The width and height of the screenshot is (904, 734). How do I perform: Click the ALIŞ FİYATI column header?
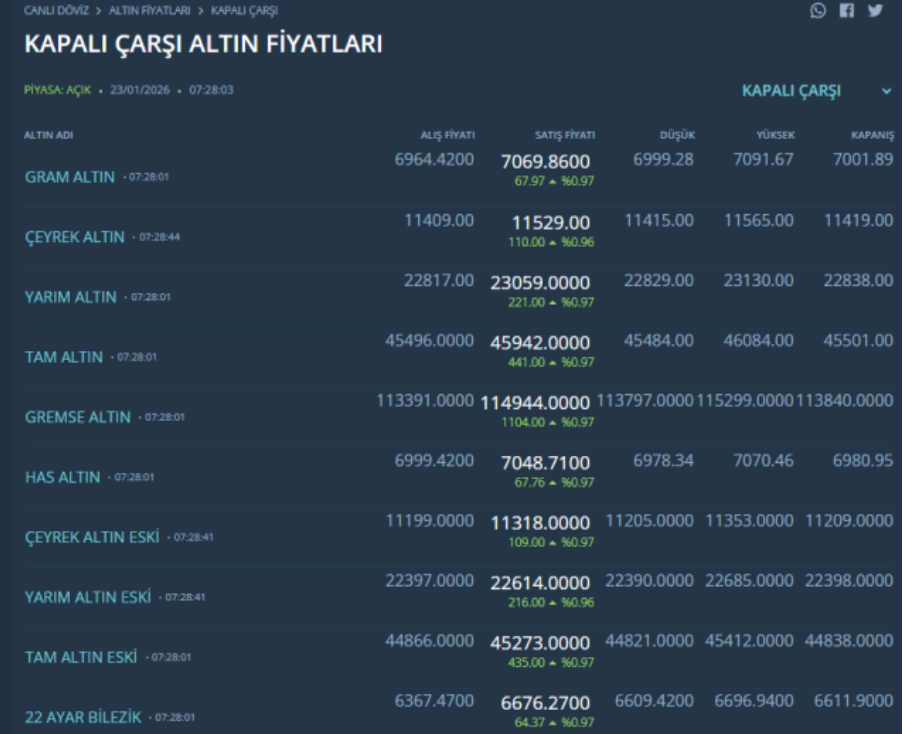tap(447, 135)
